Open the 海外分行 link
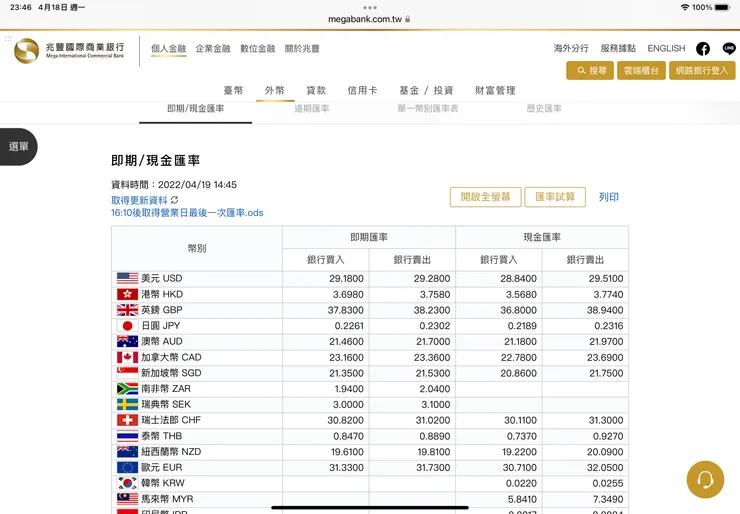 coord(571,48)
